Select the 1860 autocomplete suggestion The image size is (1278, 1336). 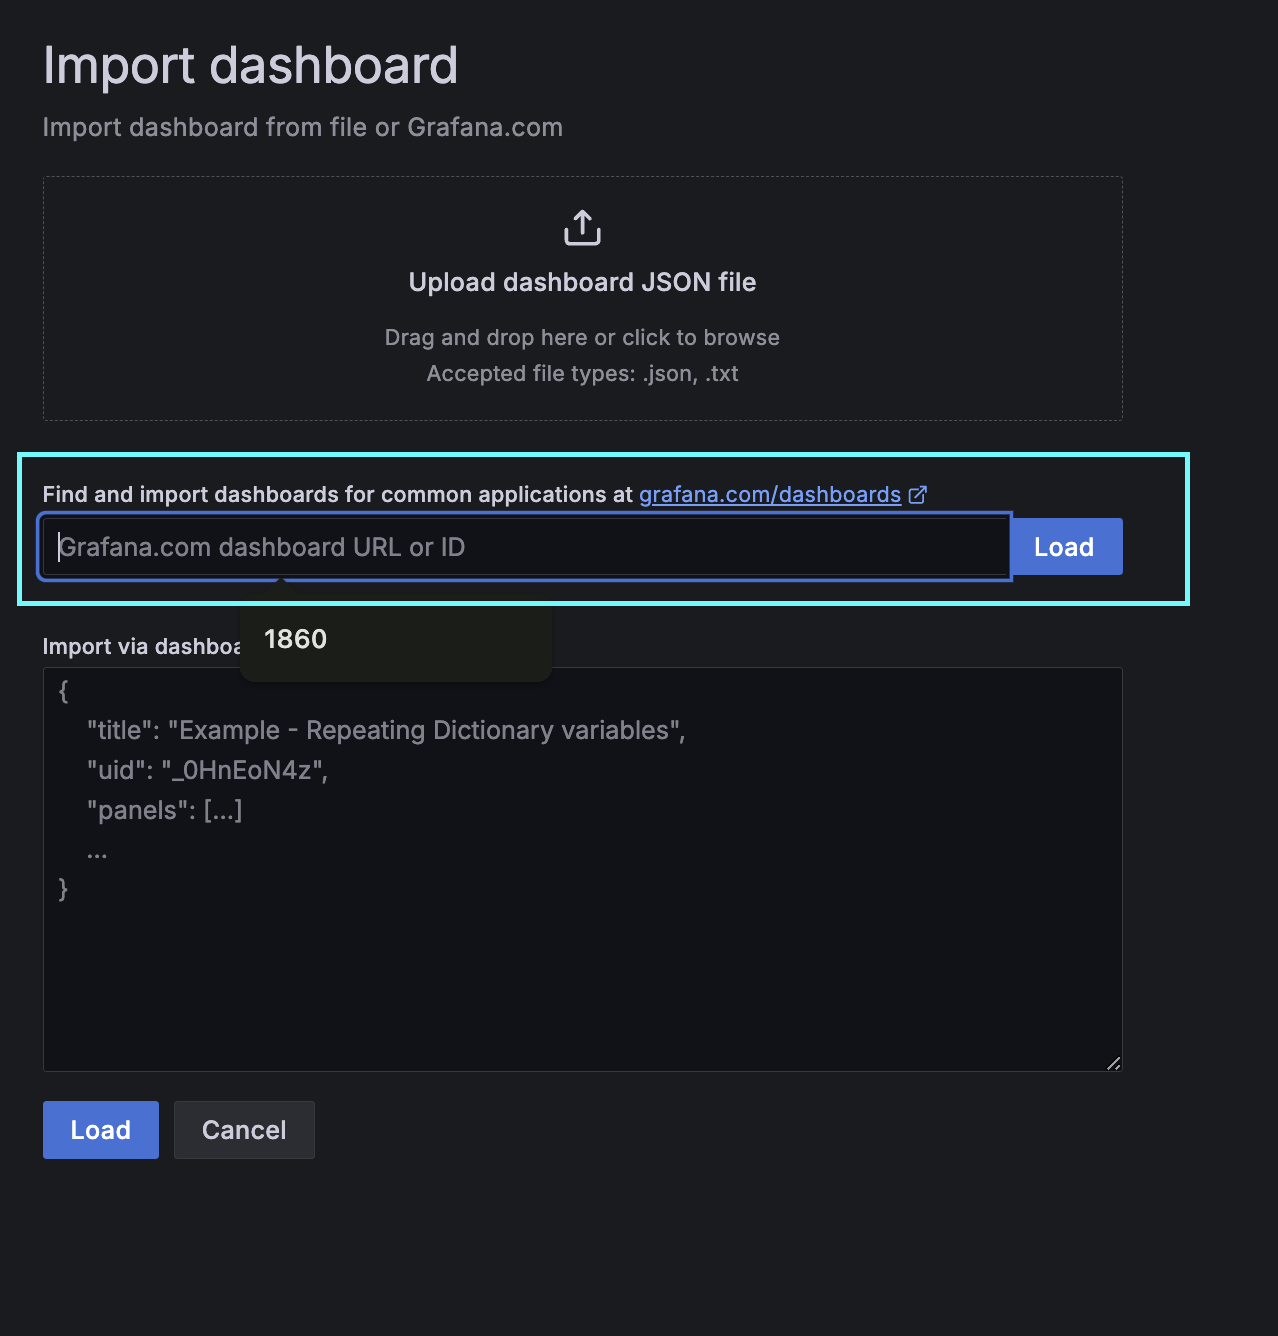click(x=296, y=639)
